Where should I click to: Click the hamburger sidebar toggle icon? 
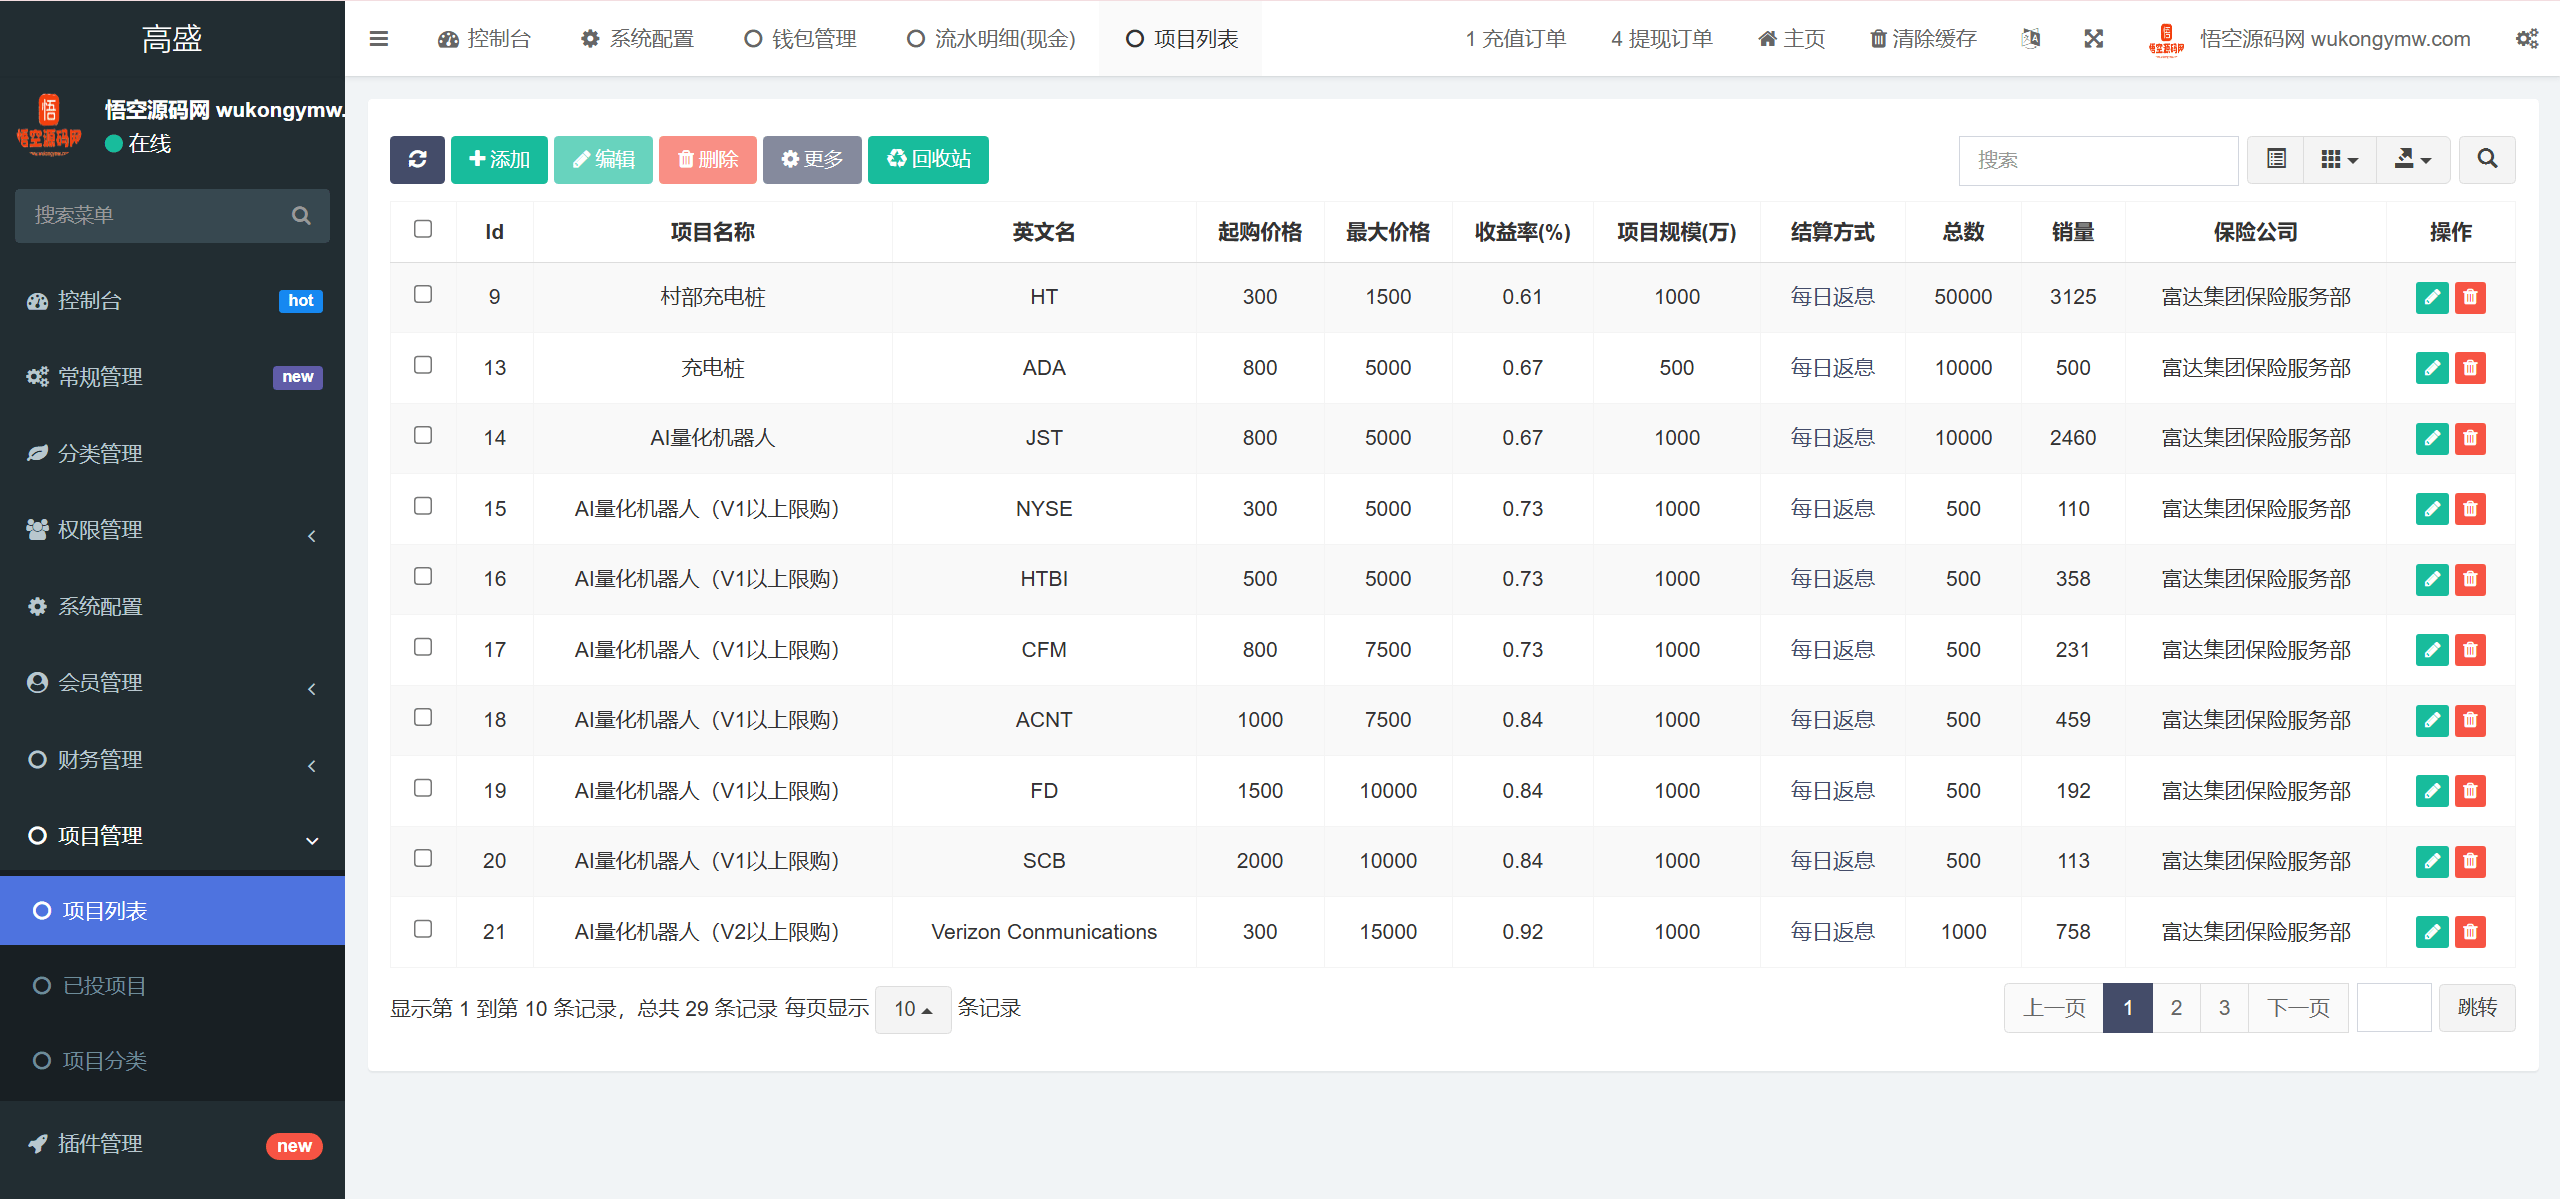379,39
